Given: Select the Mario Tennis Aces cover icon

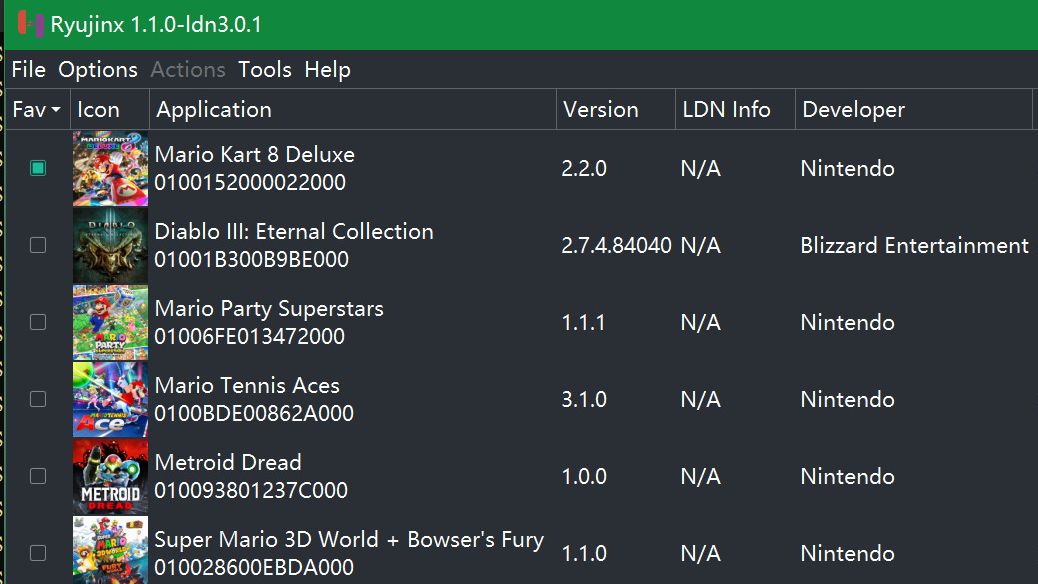Looking at the screenshot, I should 111,399.
